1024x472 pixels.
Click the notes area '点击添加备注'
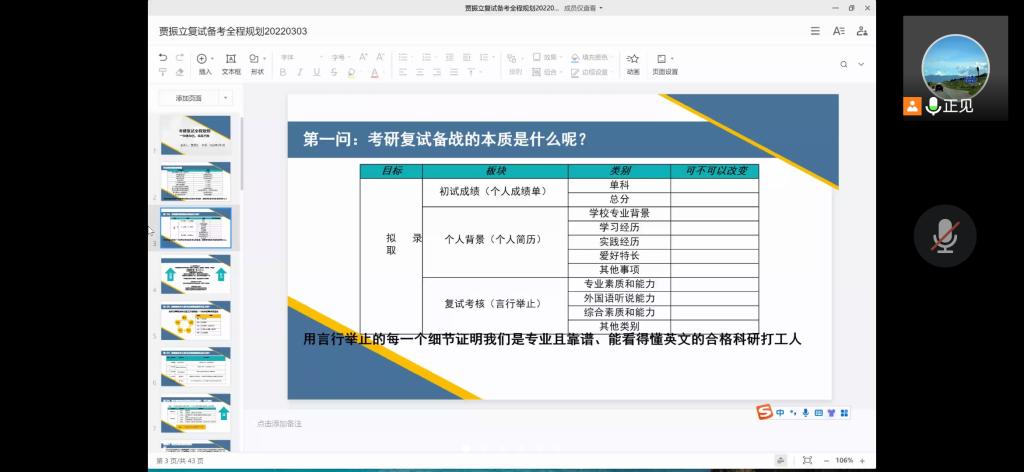tap(279, 424)
